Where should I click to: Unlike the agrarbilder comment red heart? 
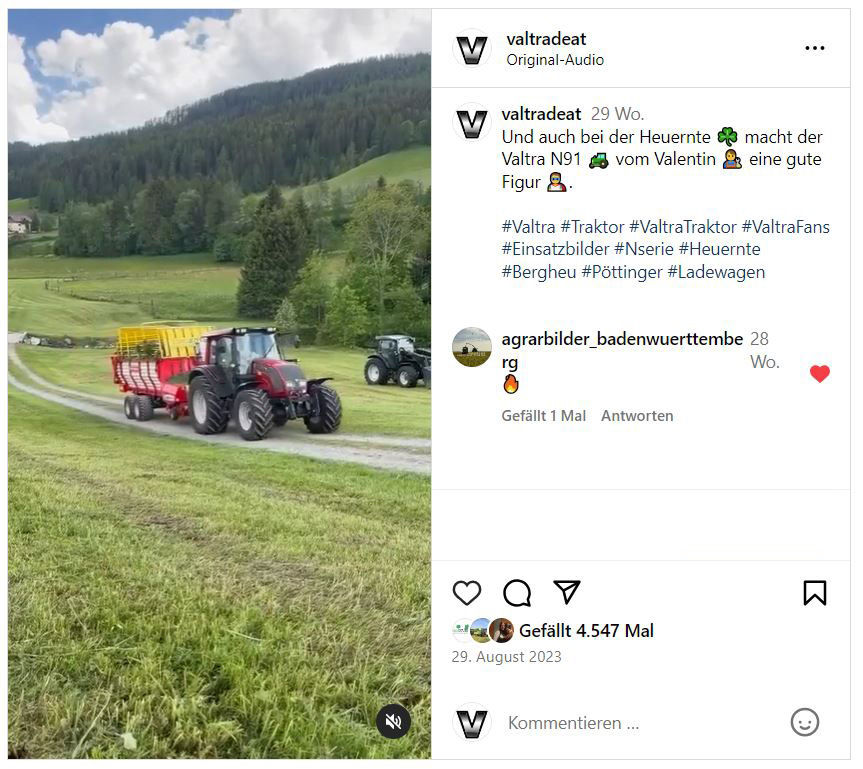[820, 374]
